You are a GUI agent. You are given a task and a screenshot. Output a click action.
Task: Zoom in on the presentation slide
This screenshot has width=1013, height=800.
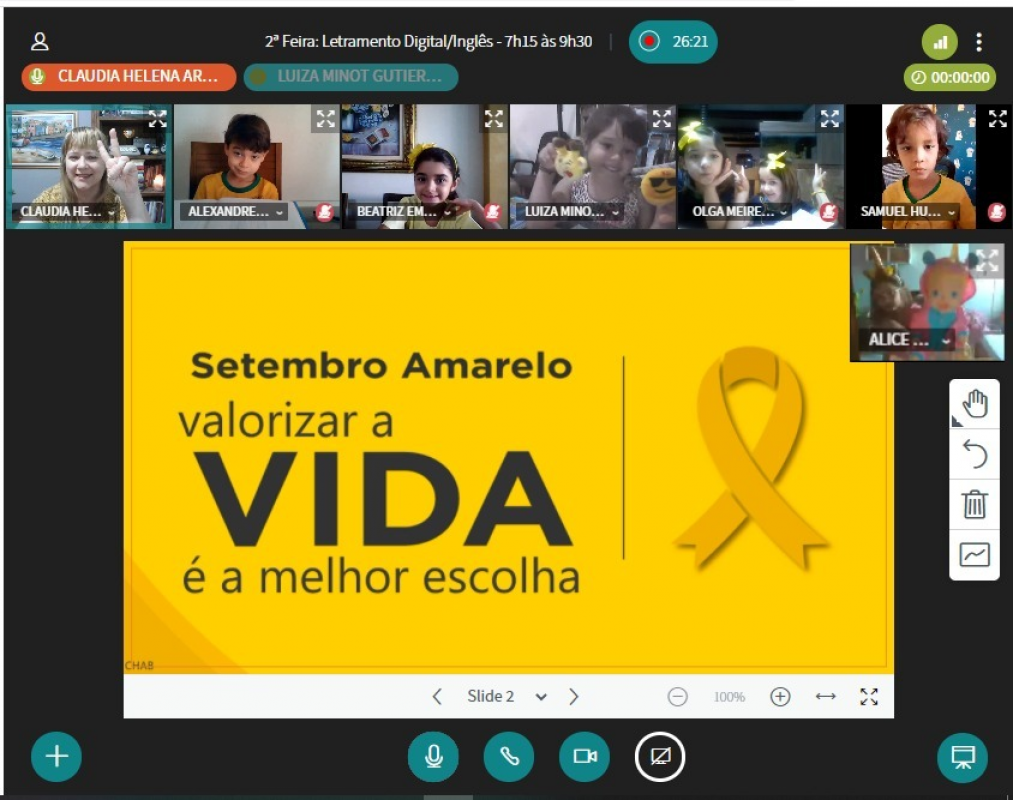[780, 697]
